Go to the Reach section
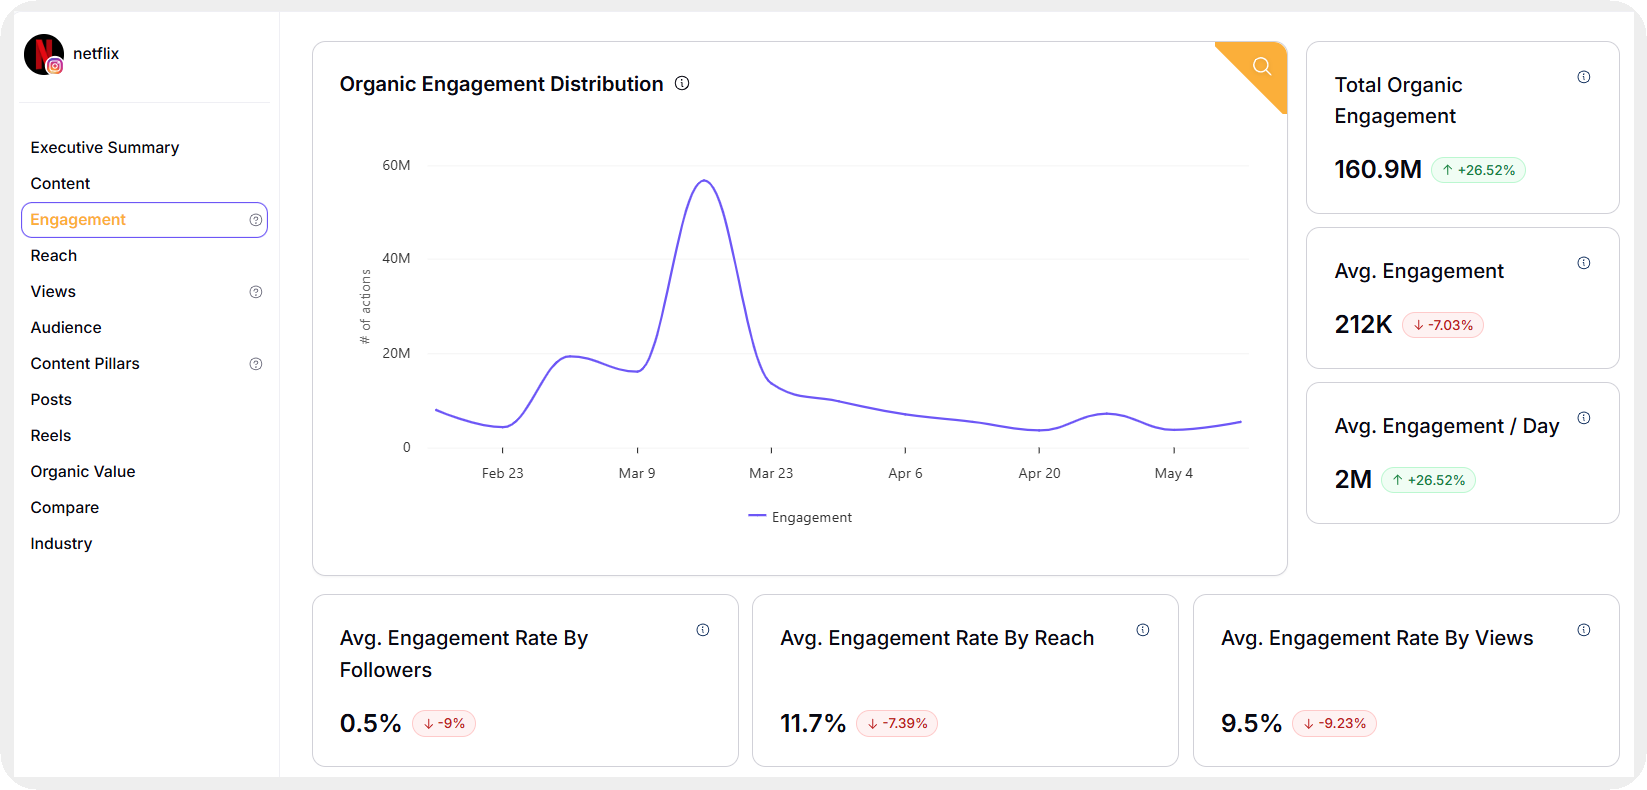 [54, 256]
